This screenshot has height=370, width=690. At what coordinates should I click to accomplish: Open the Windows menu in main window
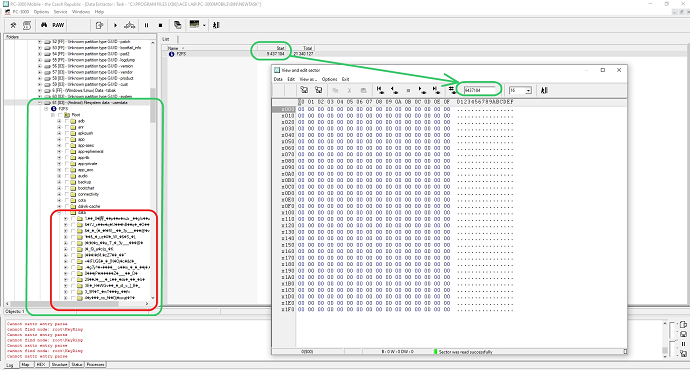[81, 12]
